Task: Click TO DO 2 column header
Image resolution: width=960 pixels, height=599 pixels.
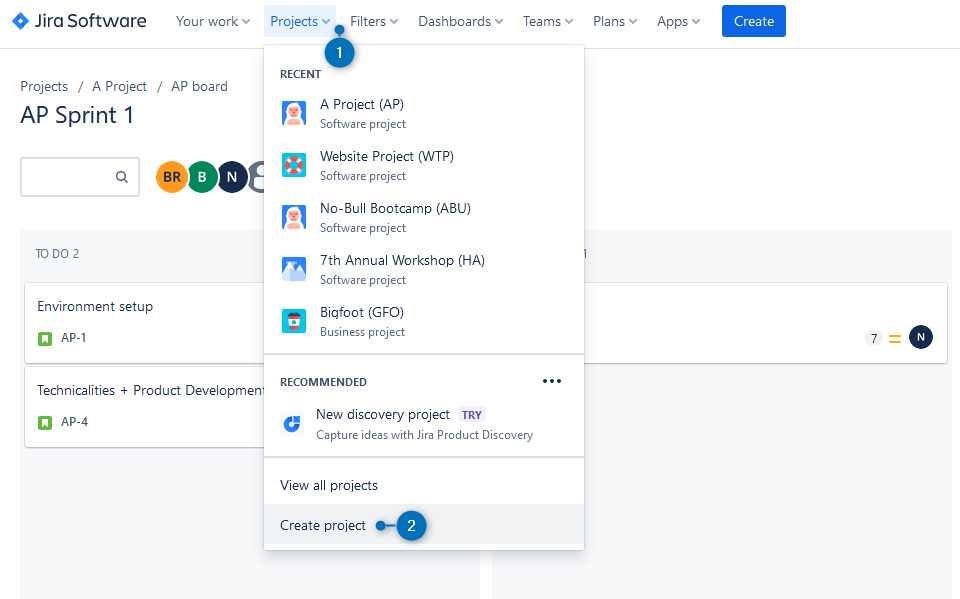Action: (x=57, y=254)
